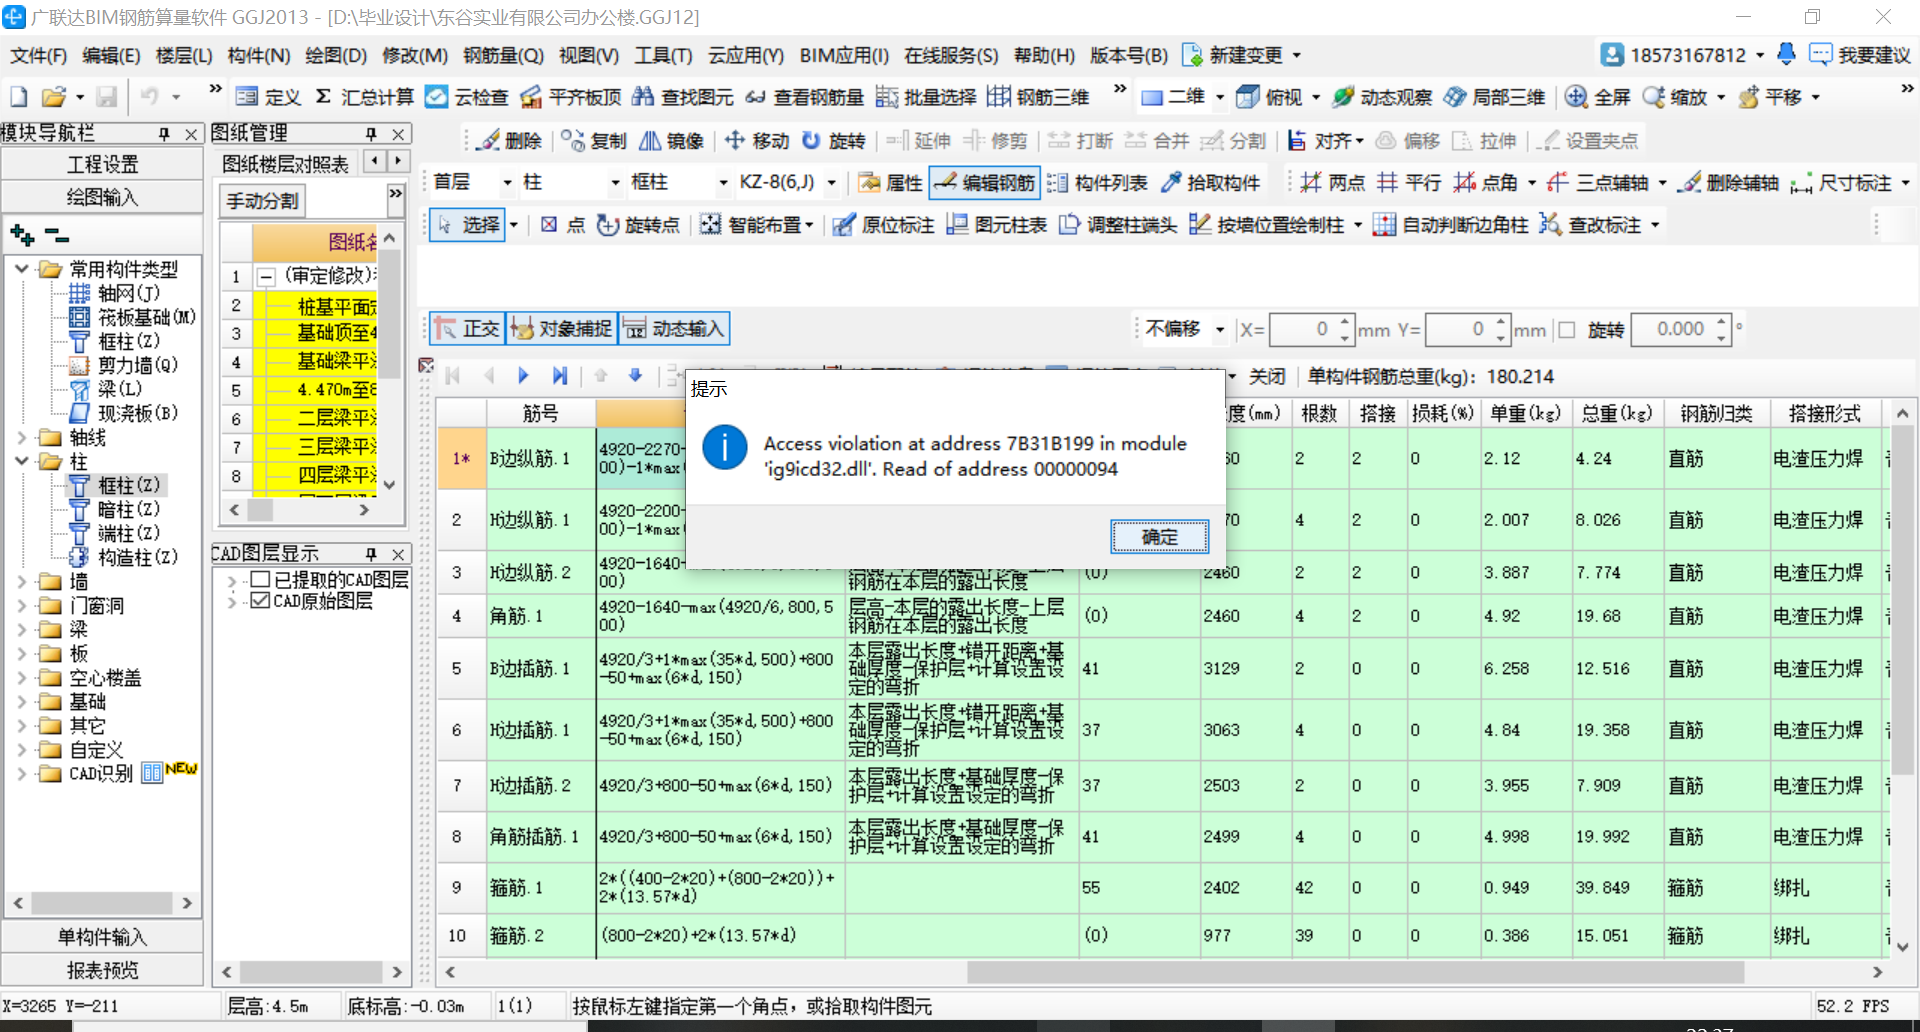Collapse the 常用构件类型 tree node
Viewport: 1920px width, 1032px height.
(21, 269)
